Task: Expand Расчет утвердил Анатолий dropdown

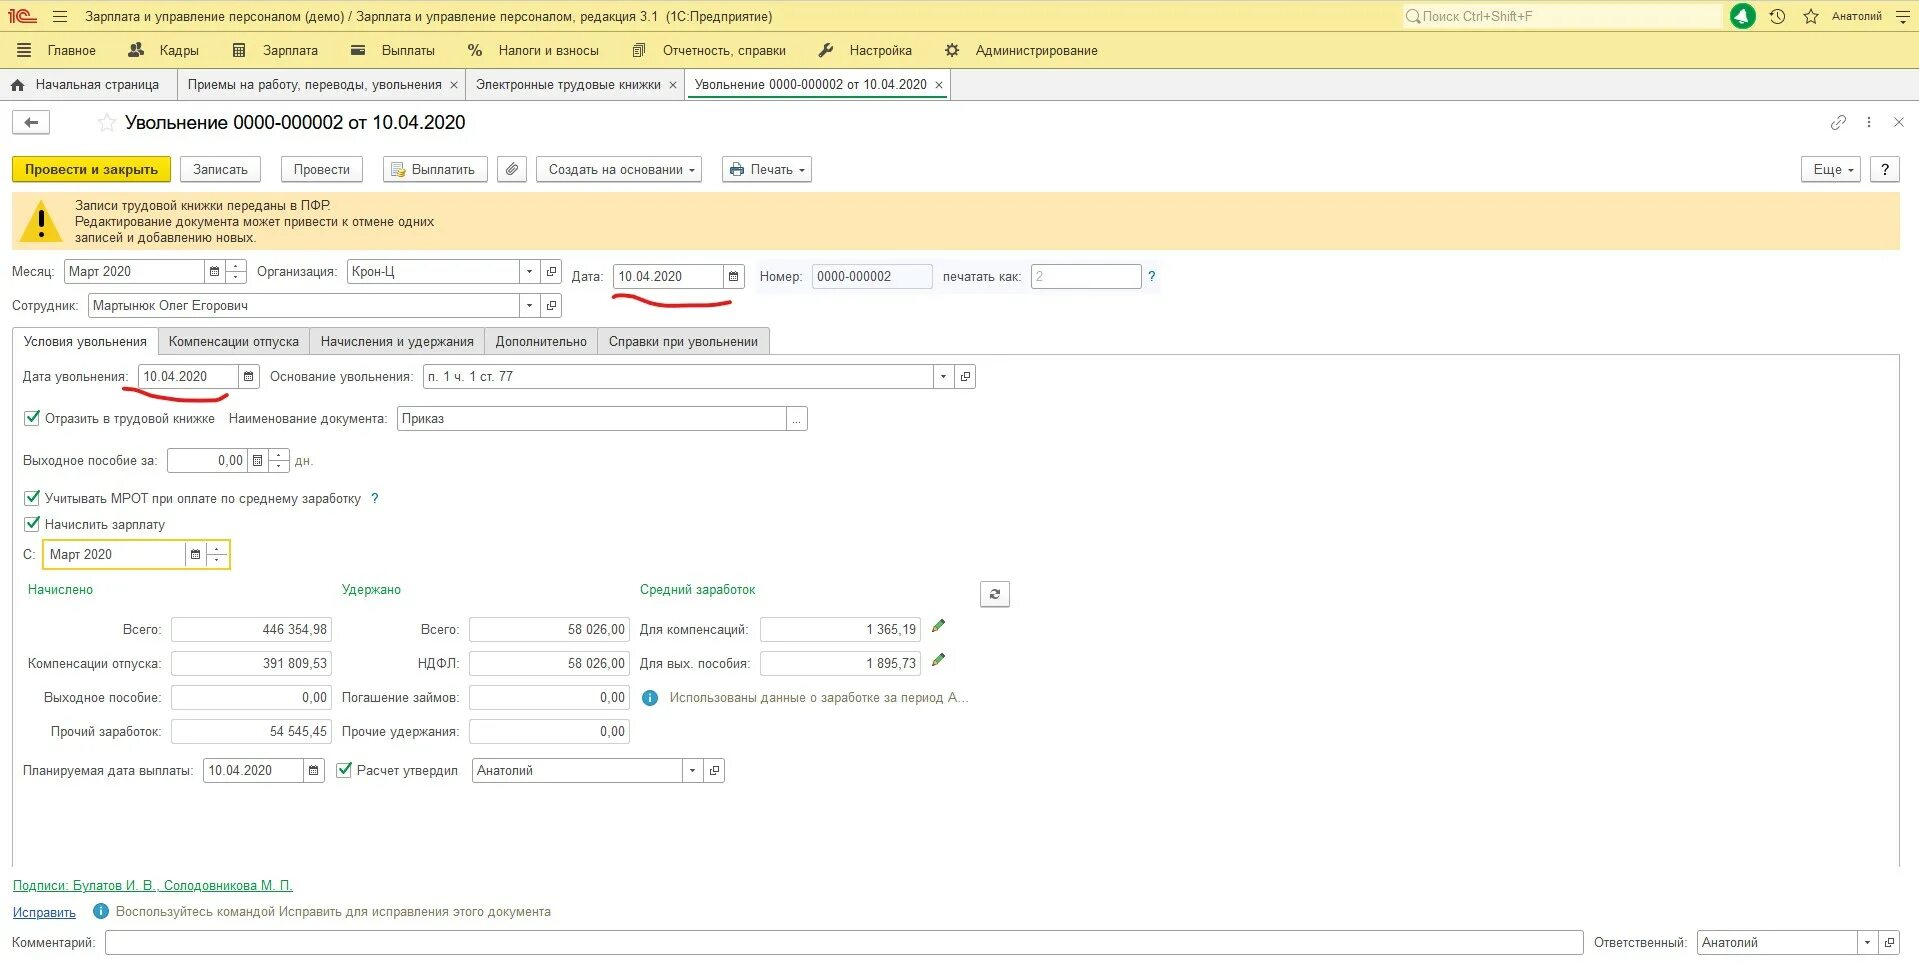Action: [x=693, y=770]
